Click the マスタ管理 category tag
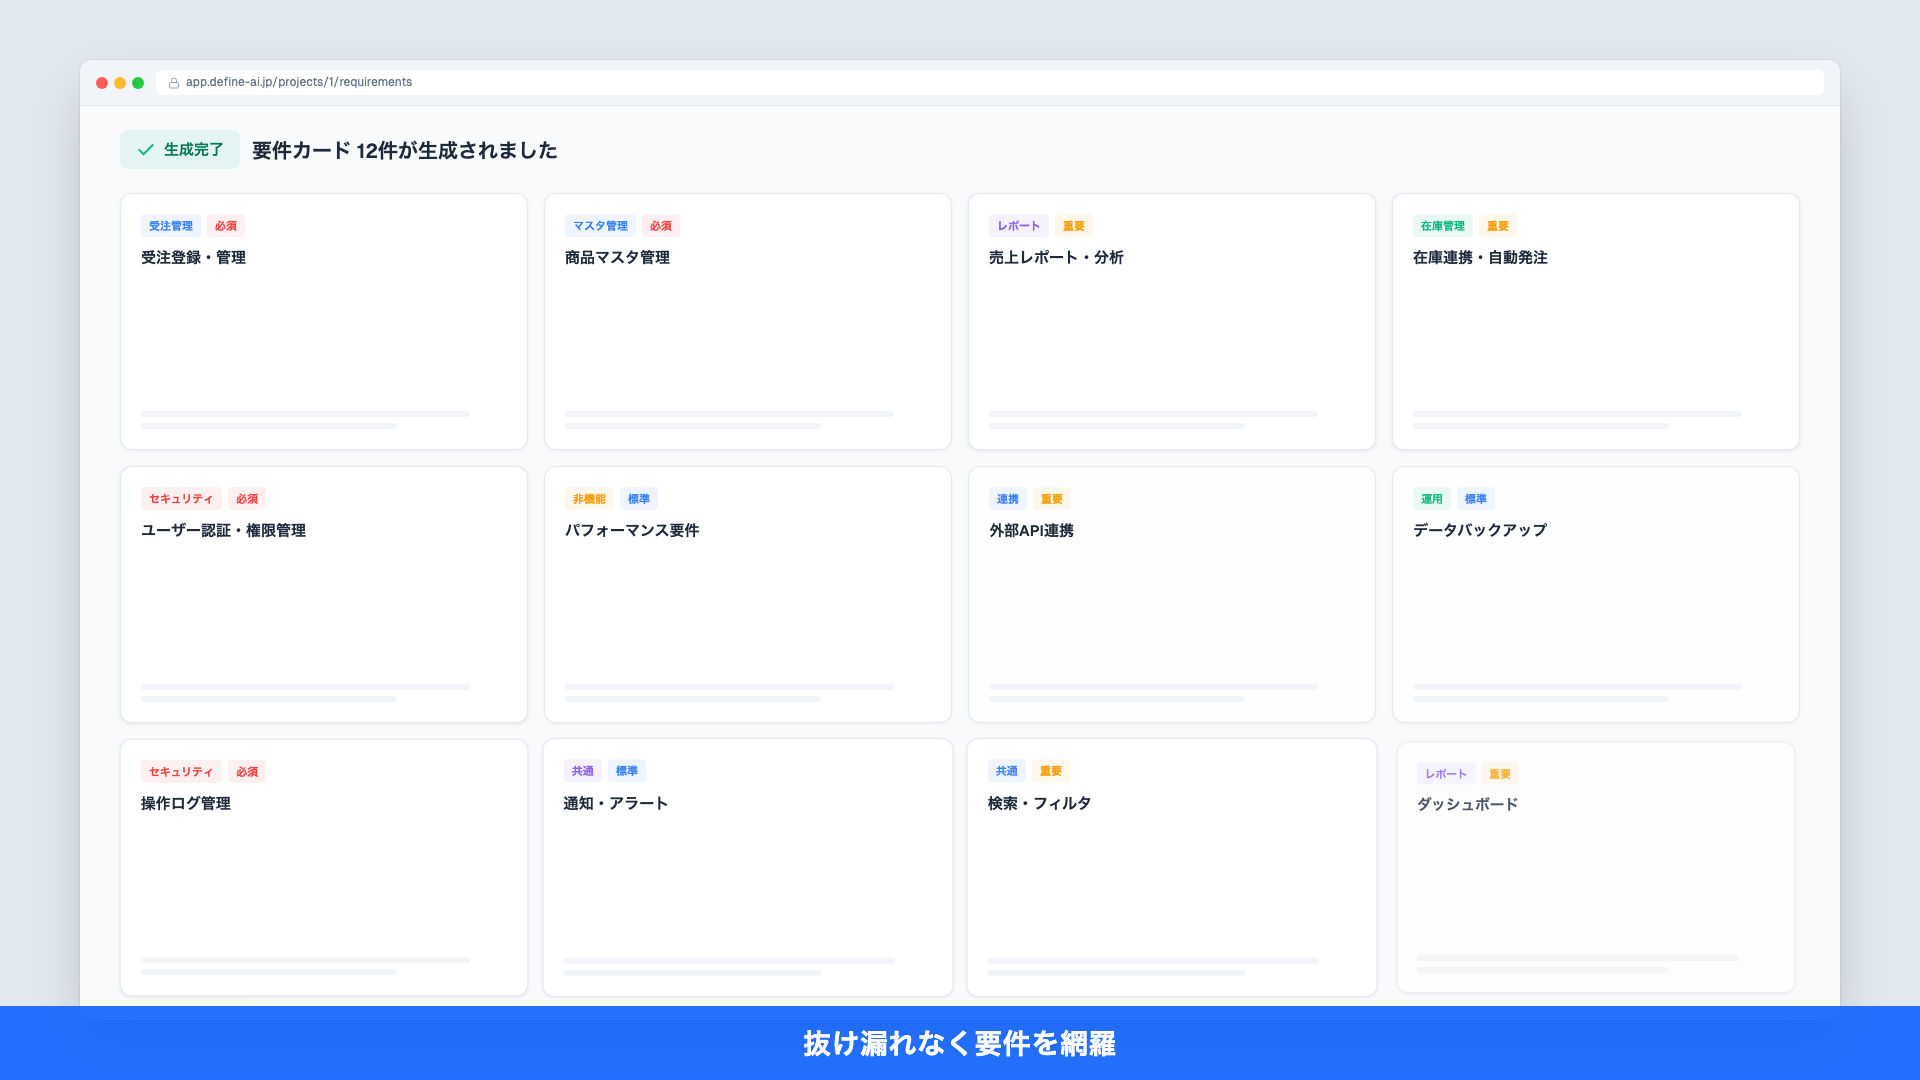The image size is (1920, 1080). tap(600, 226)
